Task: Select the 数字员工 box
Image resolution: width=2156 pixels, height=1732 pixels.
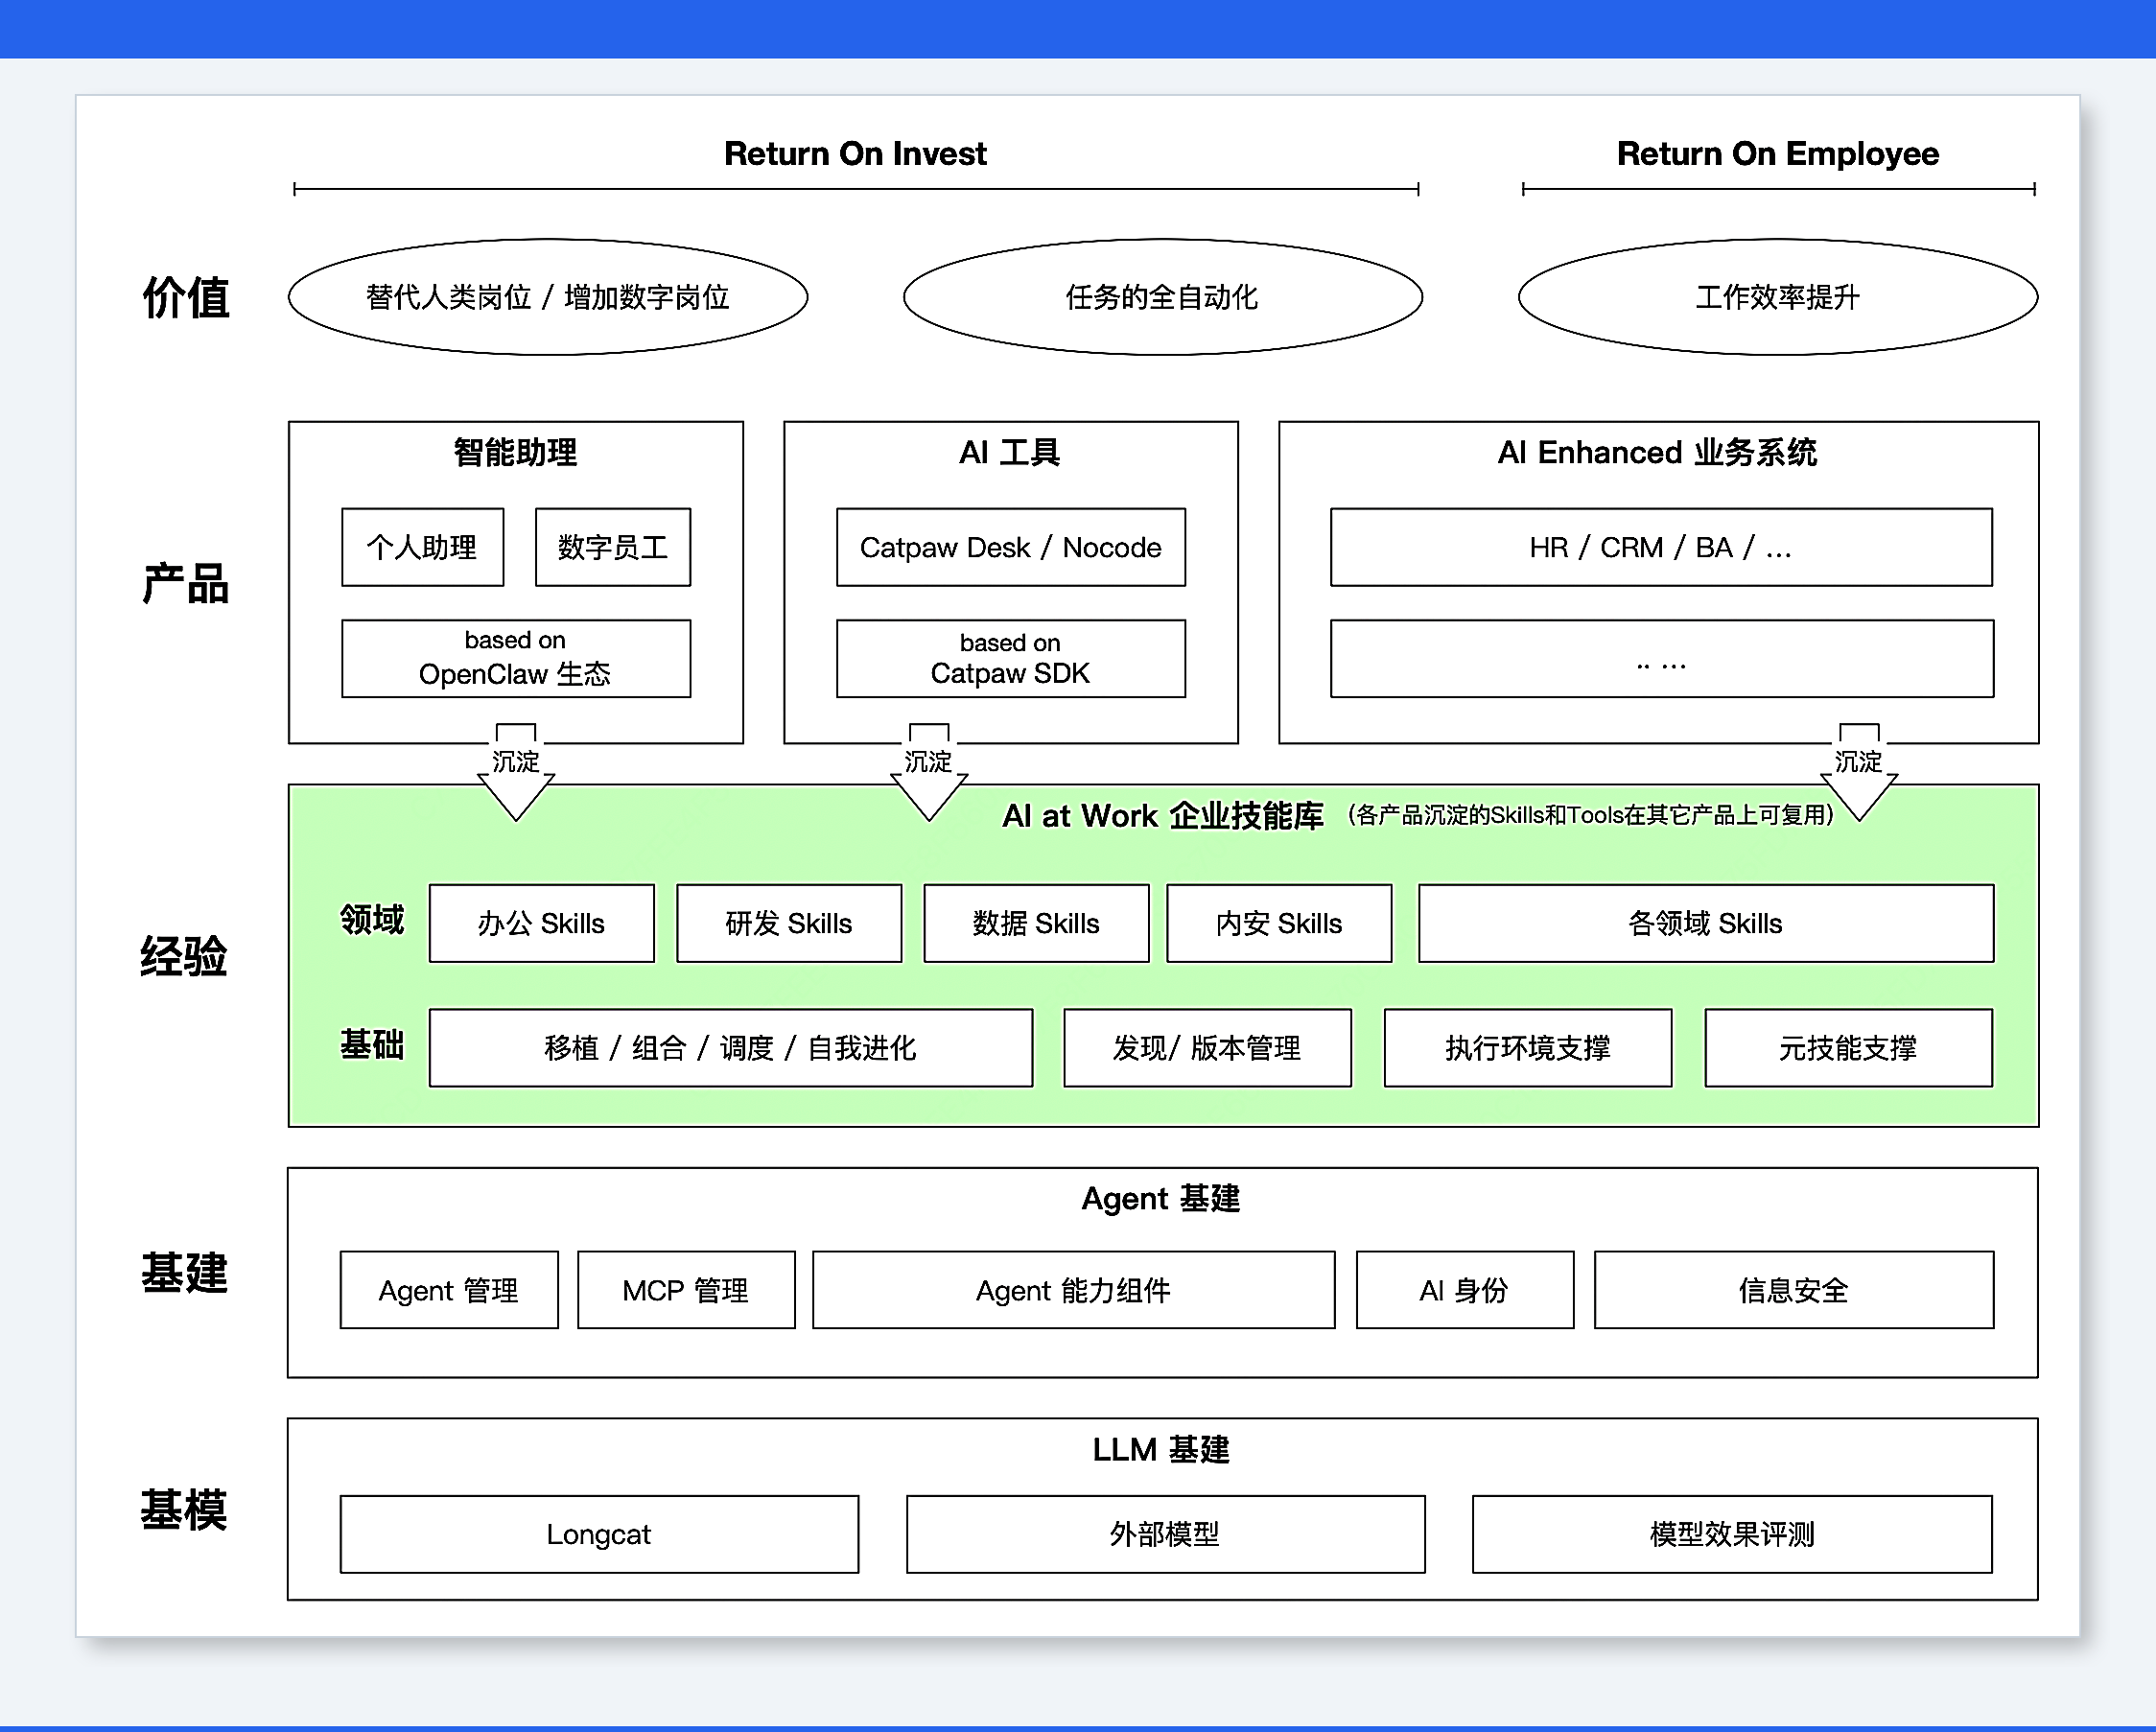Action: (x=612, y=547)
